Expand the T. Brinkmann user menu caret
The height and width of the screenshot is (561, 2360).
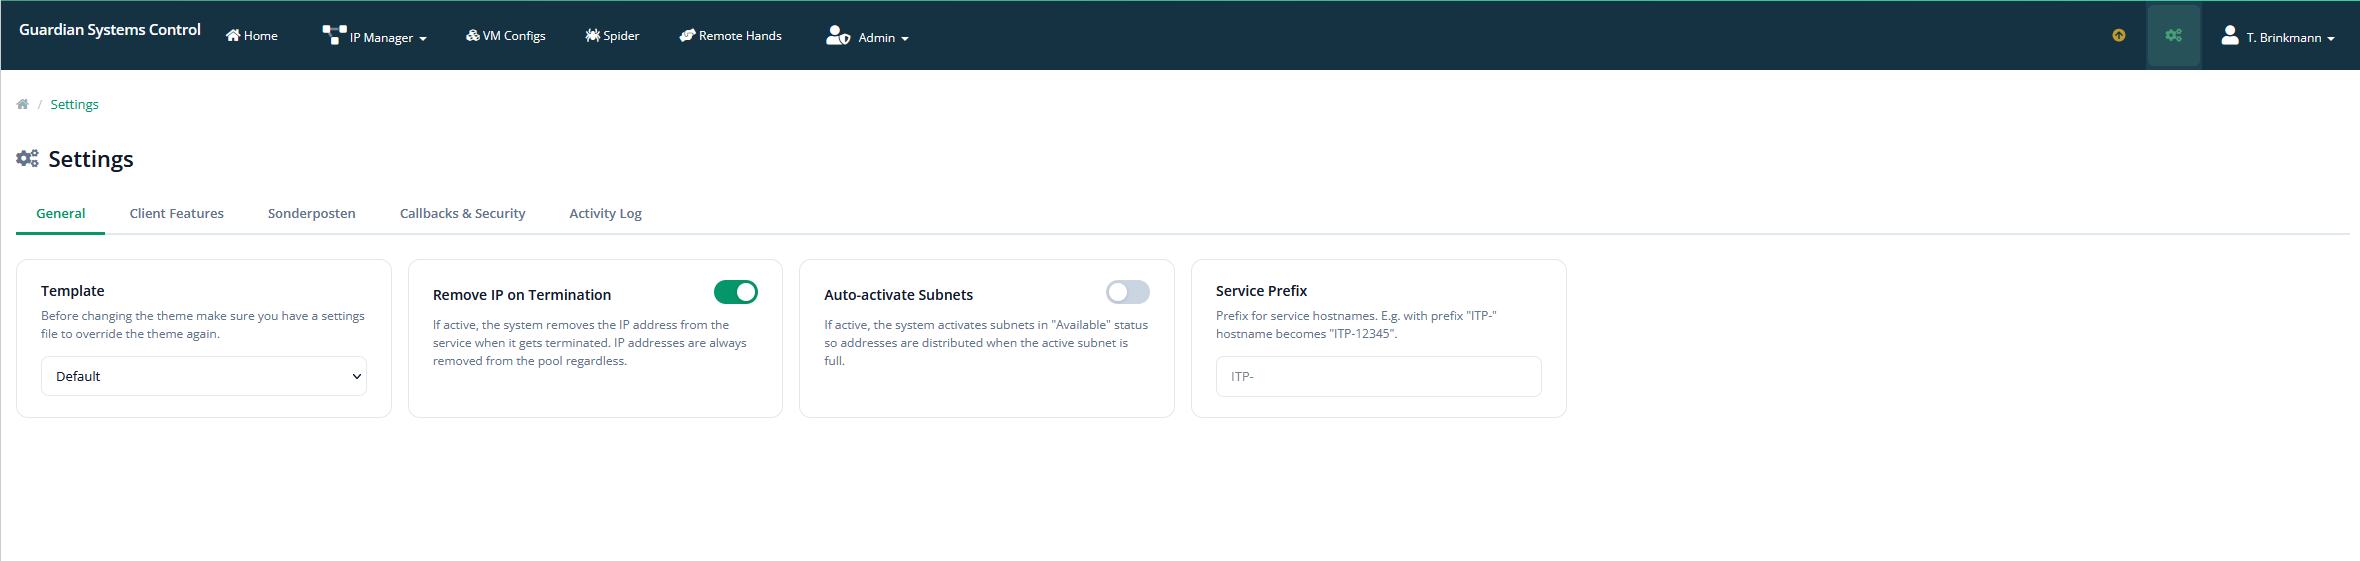tap(2330, 39)
